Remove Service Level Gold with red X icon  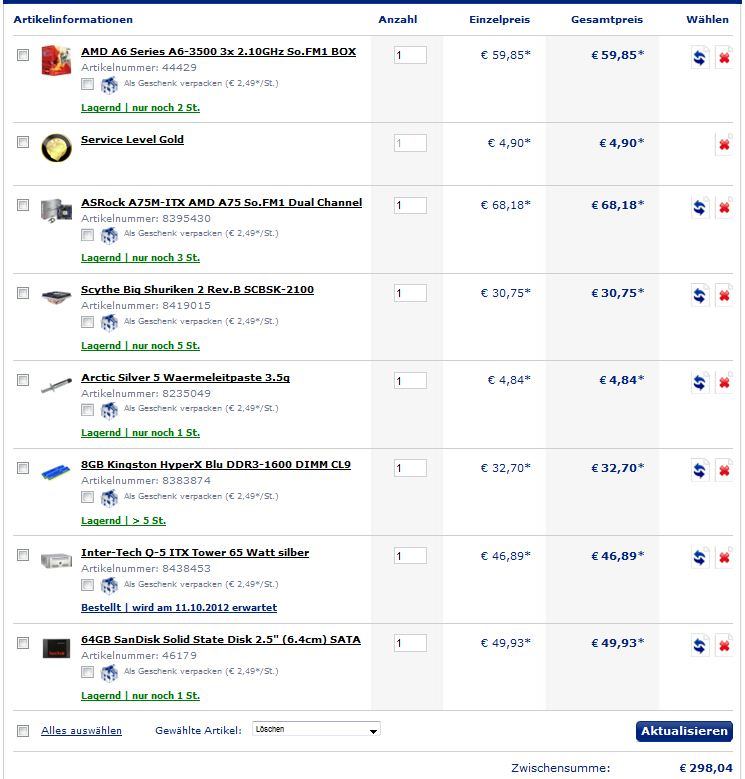724,145
